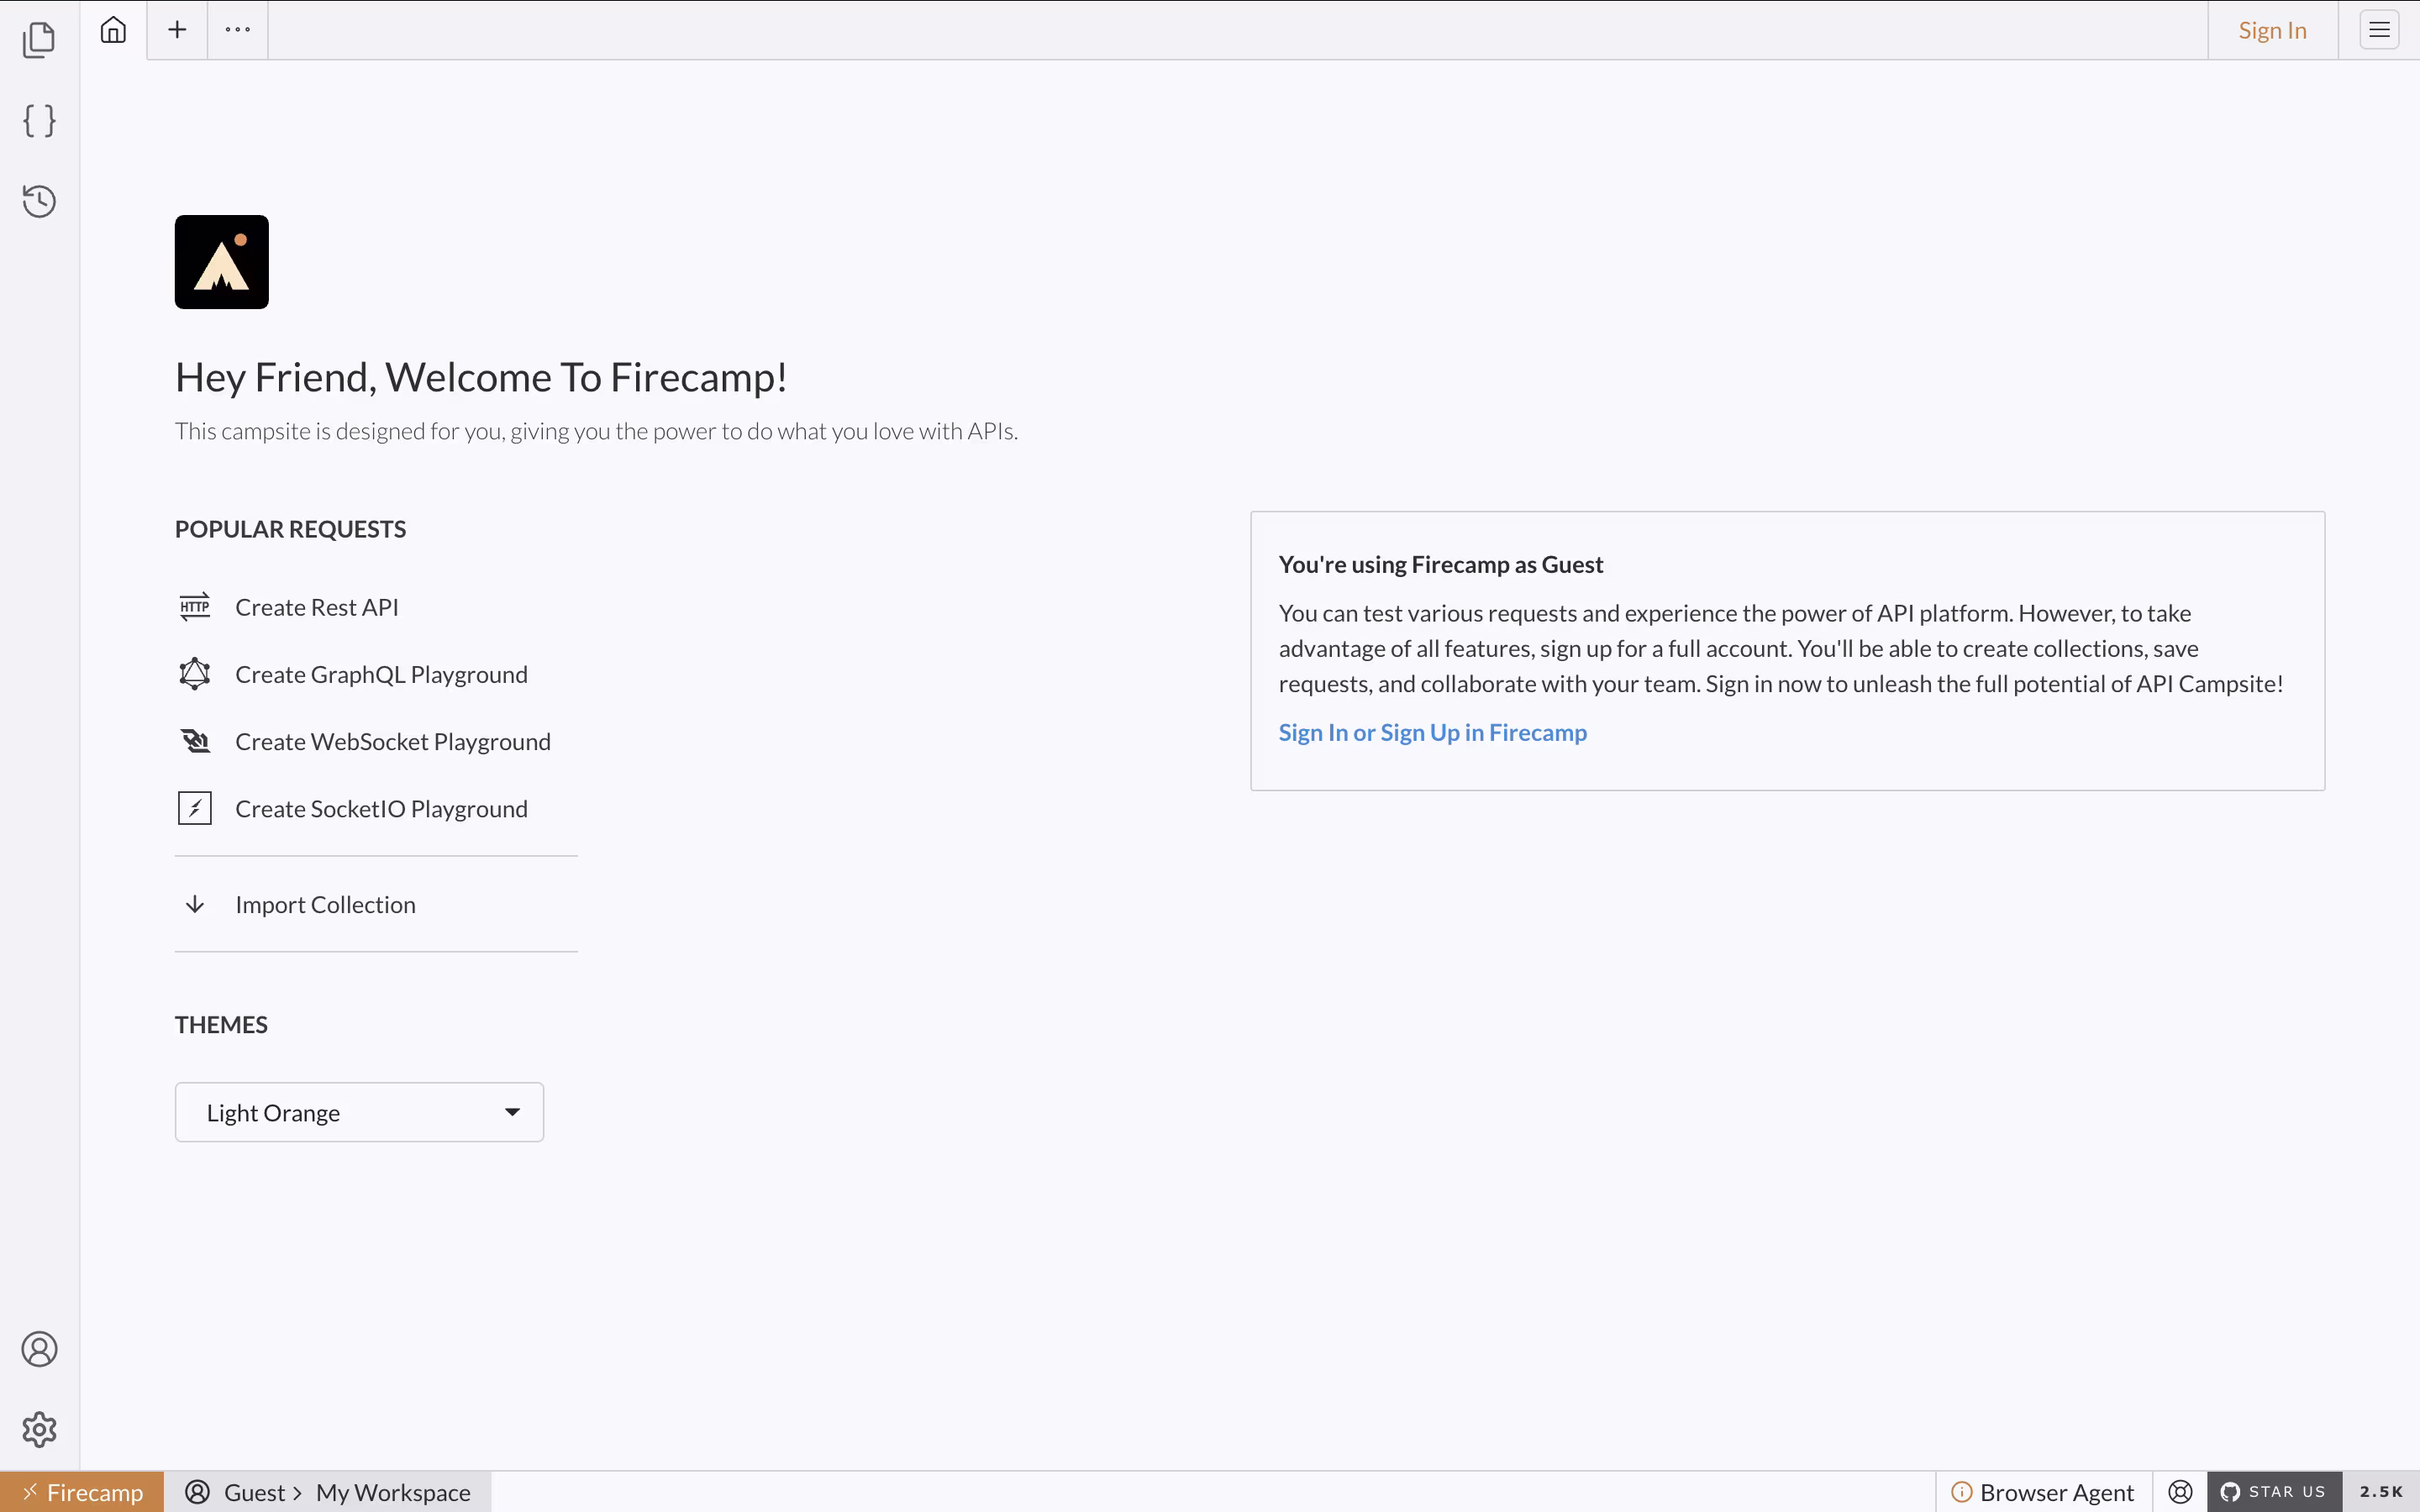
Task: Click Browser Agent in status bar
Action: (2056, 1492)
